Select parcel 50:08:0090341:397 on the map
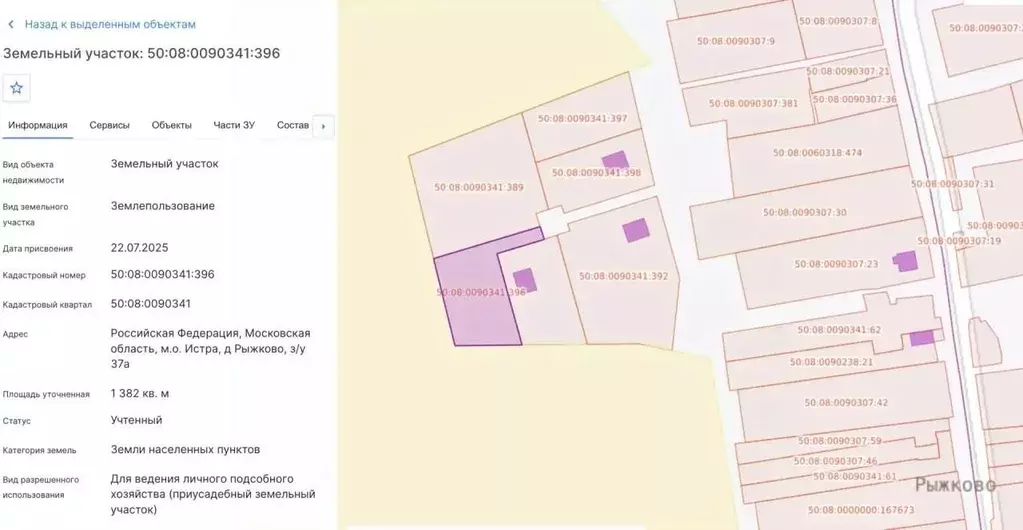Viewport: 1023px width, 530px height. tap(582, 118)
